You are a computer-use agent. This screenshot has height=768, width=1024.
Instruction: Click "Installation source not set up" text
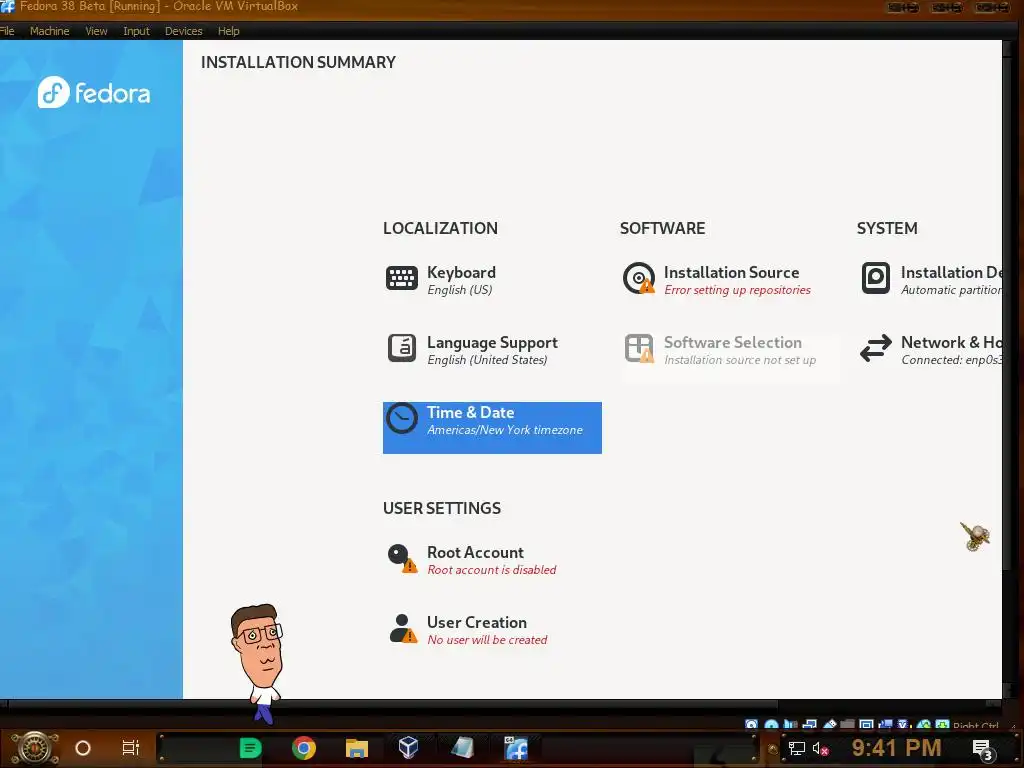[740, 360]
